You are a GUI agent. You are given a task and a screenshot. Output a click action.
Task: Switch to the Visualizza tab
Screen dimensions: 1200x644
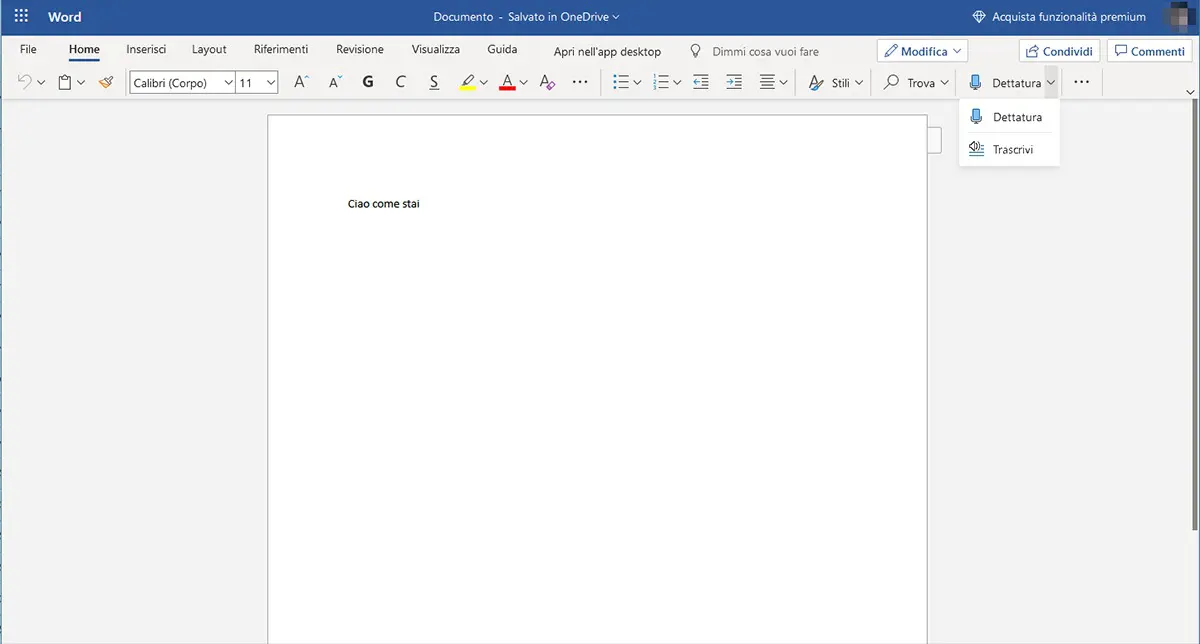click(436, 49)
